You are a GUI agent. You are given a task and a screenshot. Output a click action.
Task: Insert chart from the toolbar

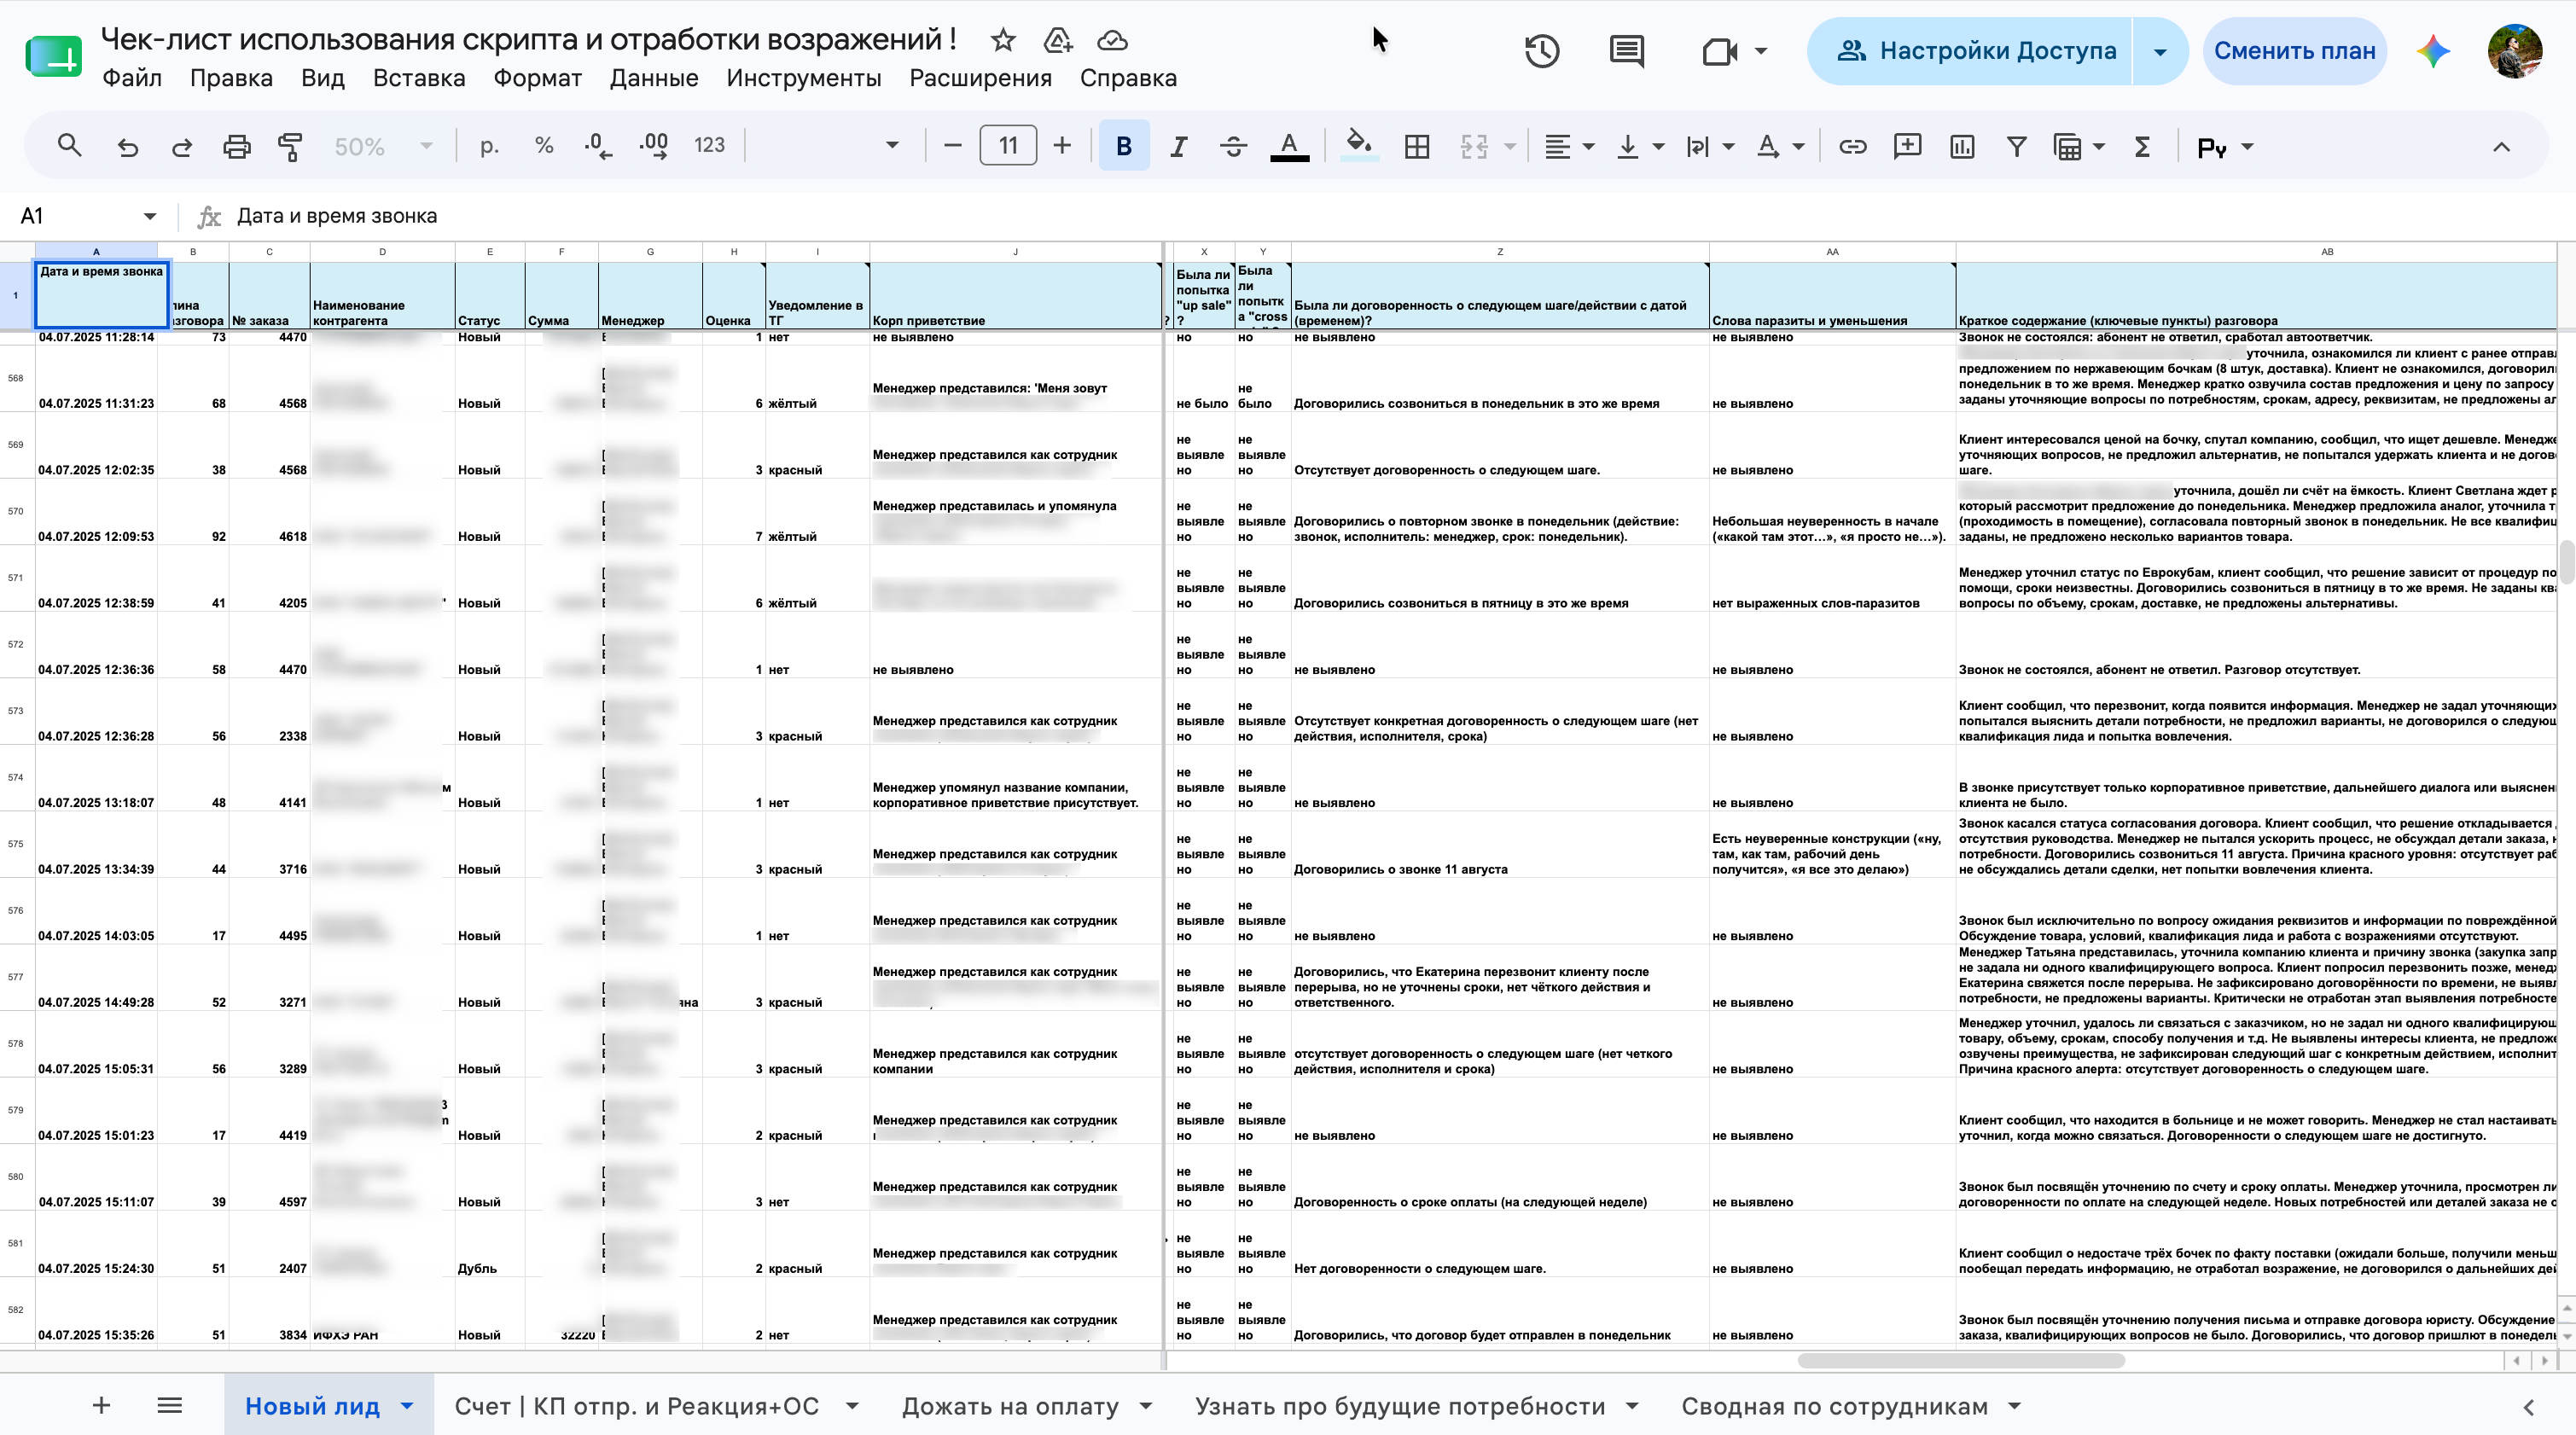1962,146
